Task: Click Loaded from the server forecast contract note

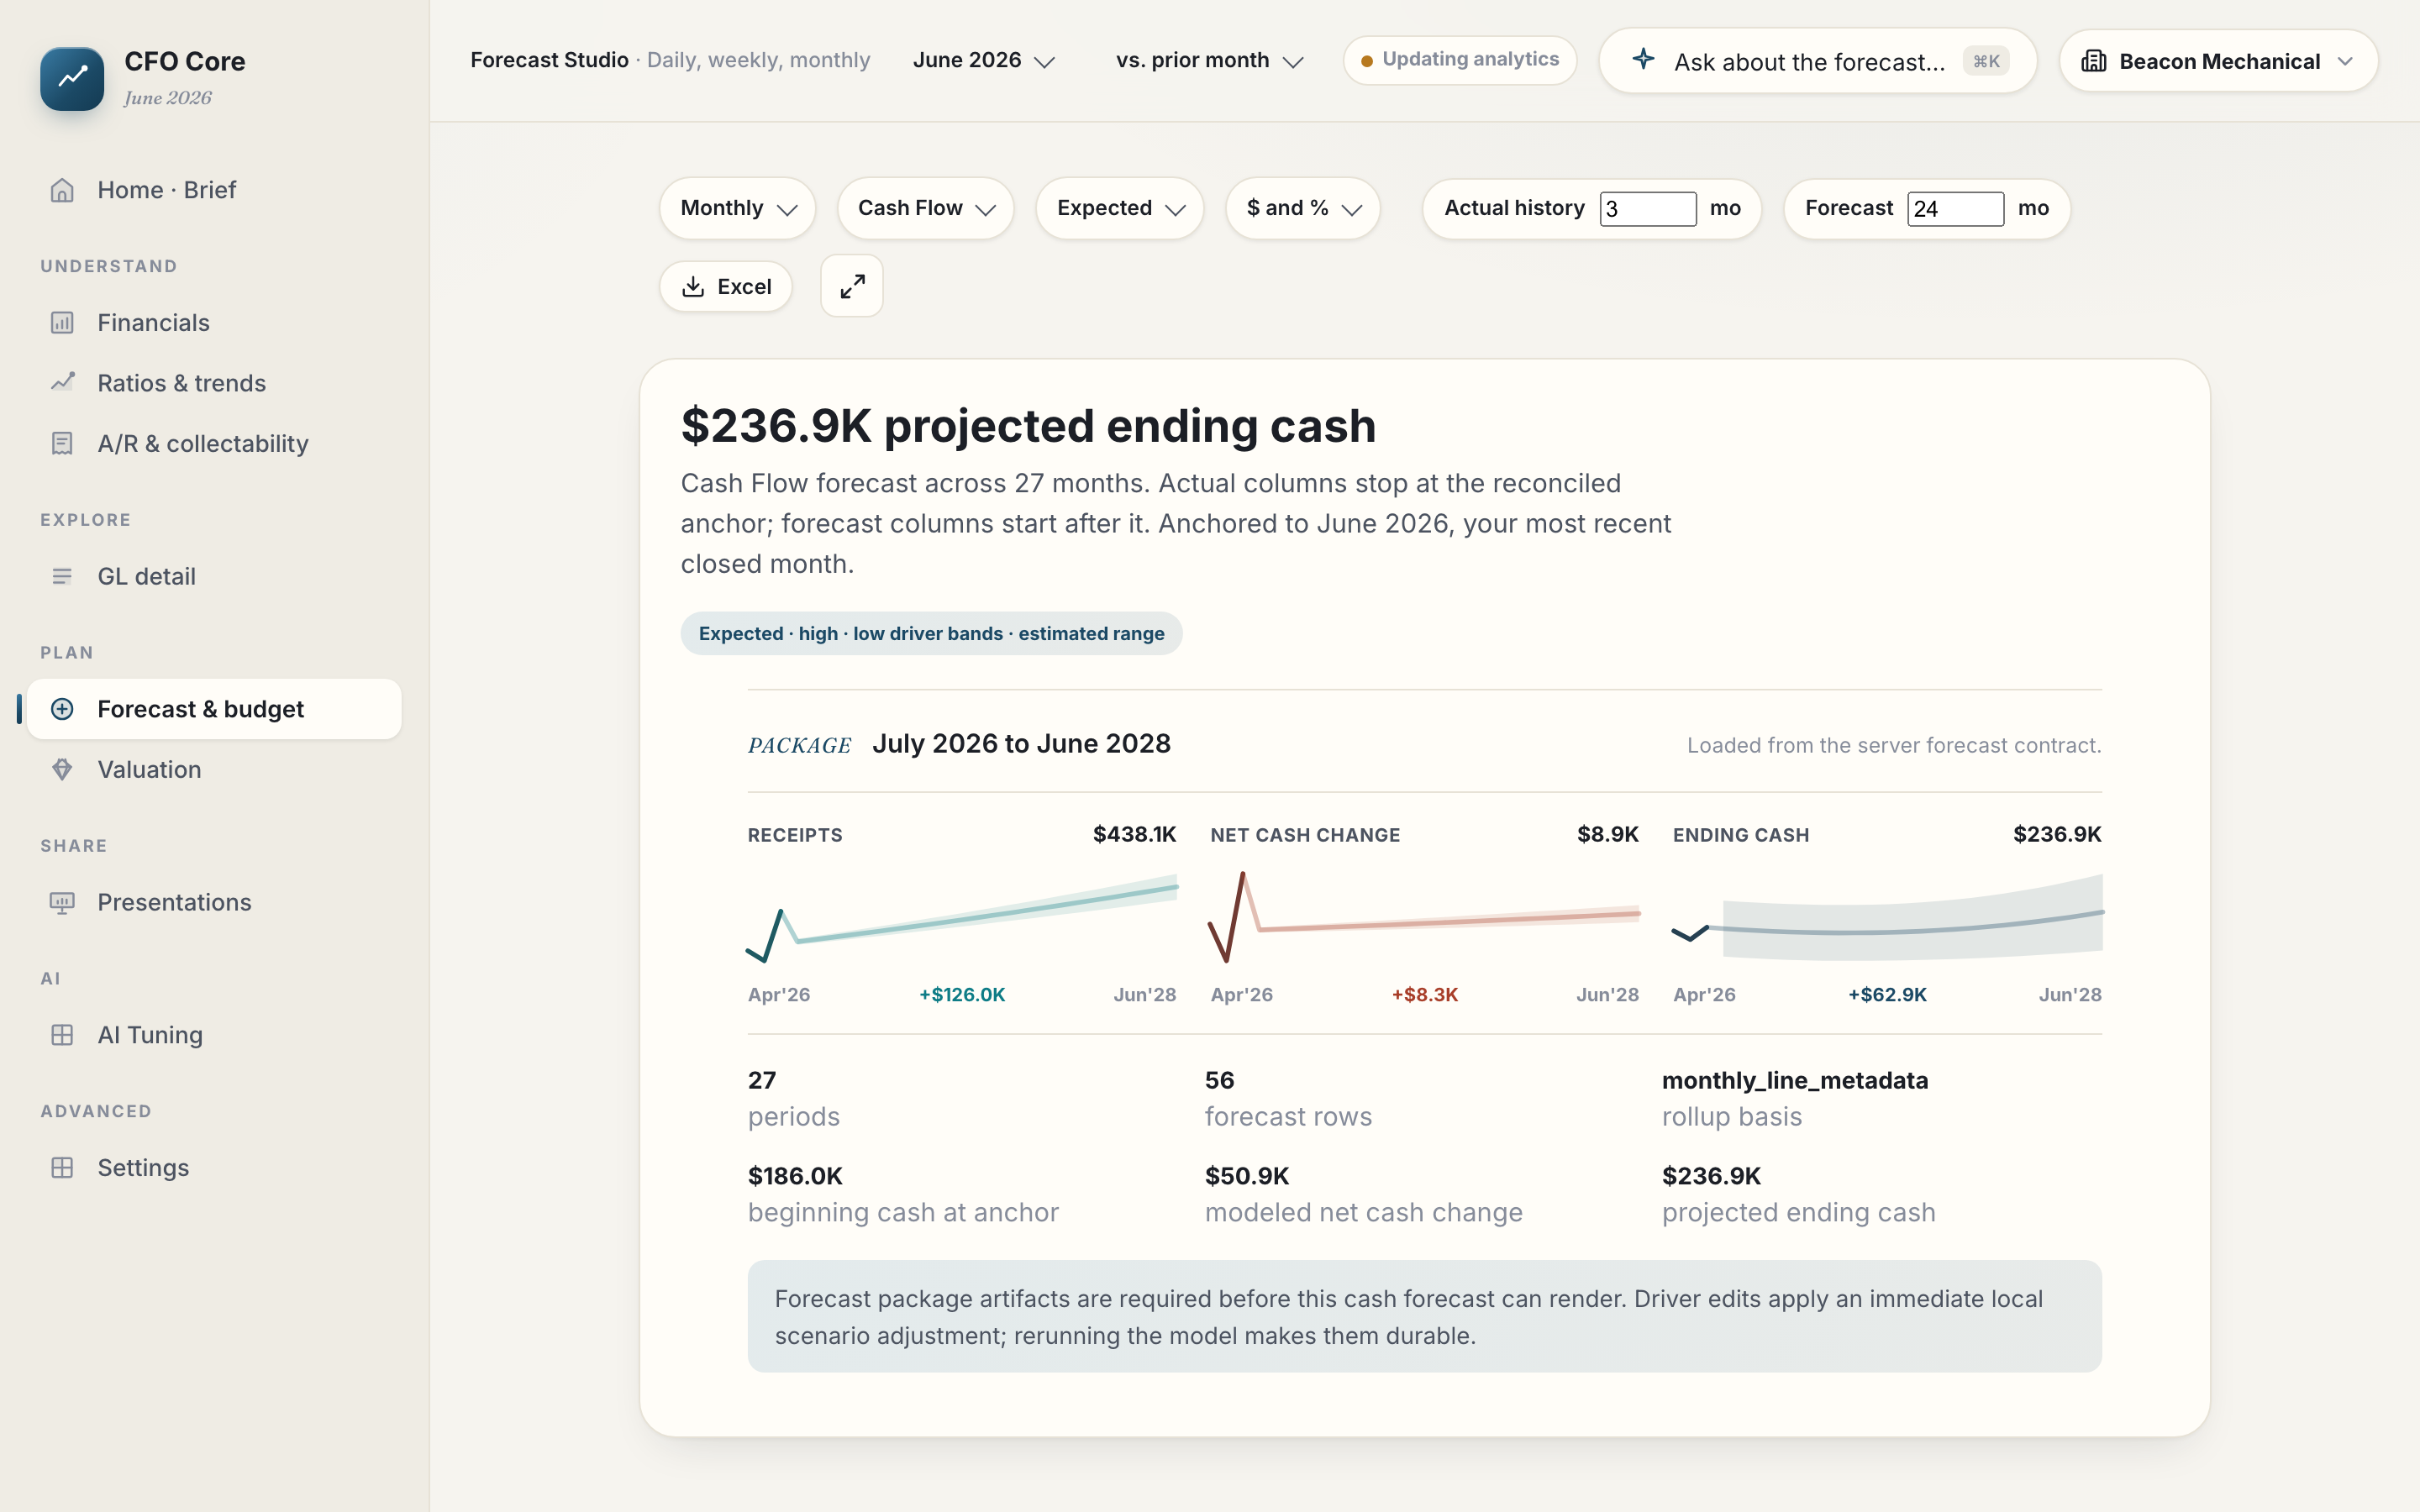Action: tap(1894, 745)
